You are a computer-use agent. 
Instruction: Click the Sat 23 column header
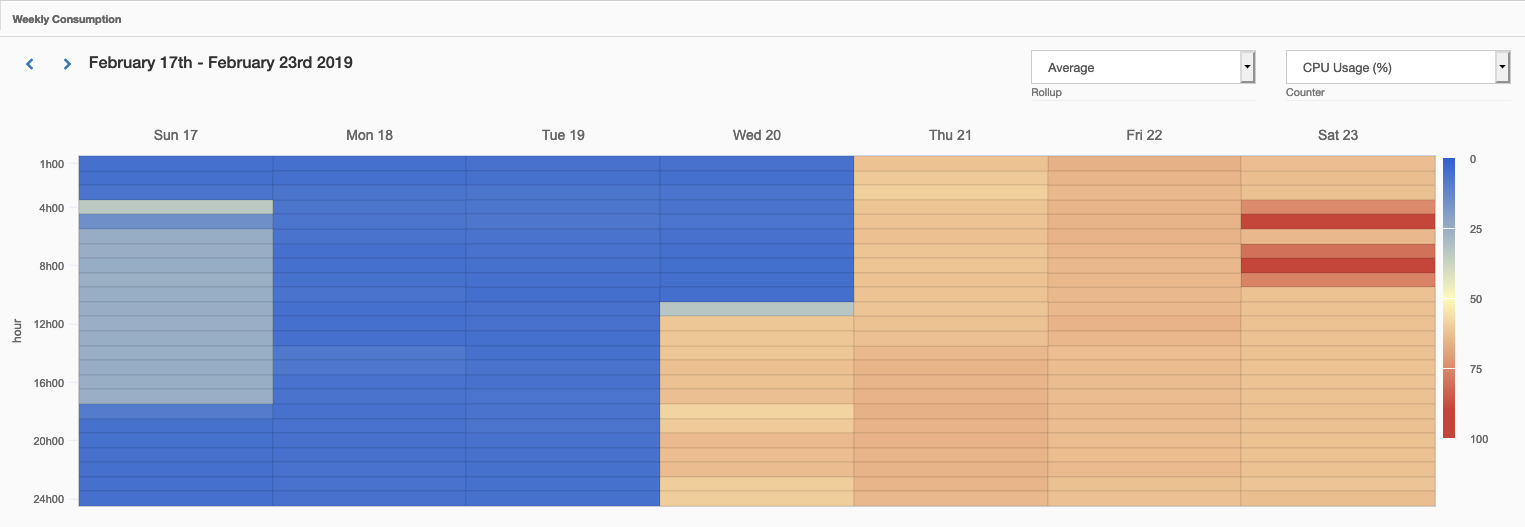tap(1338, 135)
